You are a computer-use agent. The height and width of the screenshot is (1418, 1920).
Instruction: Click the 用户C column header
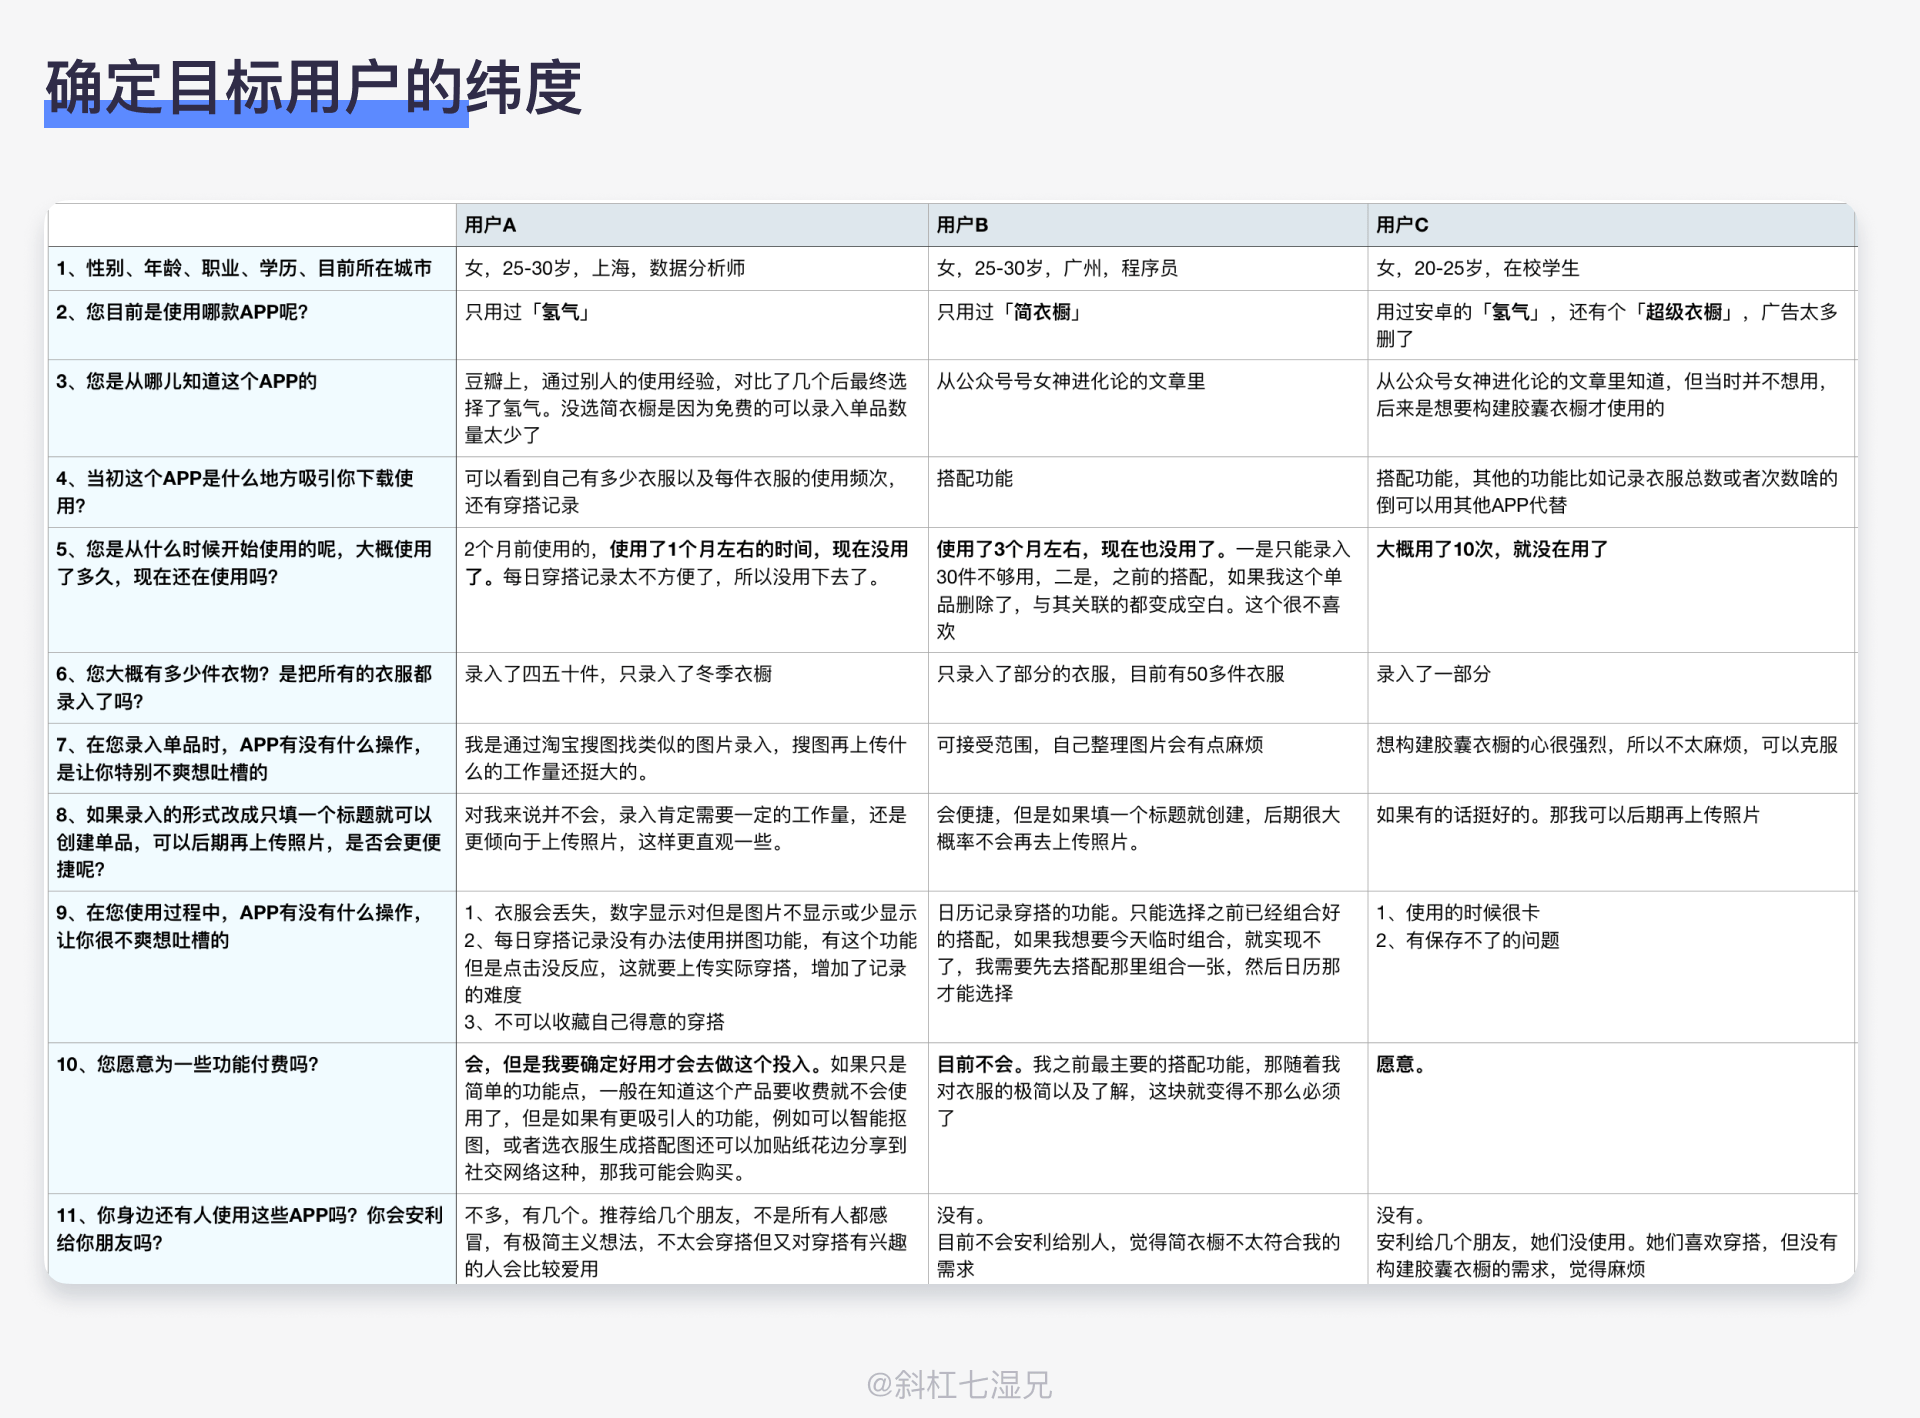click(1402, 225)
